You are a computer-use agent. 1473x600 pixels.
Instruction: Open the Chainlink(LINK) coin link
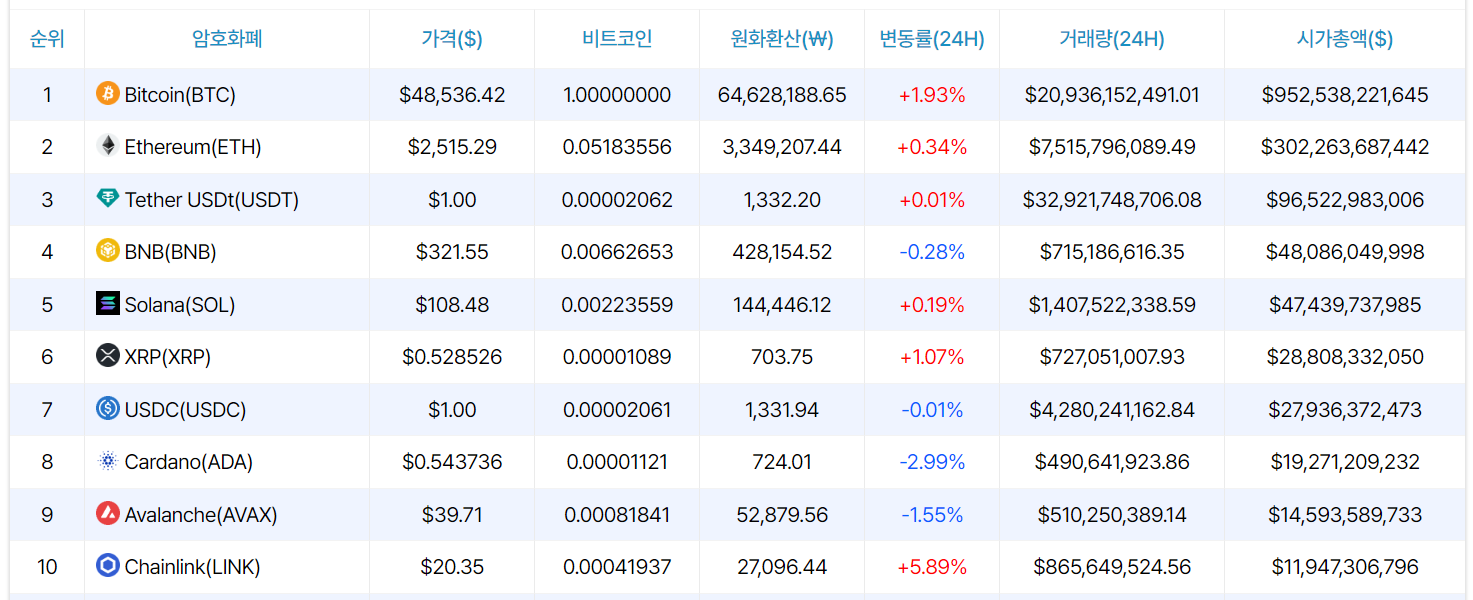pos(193,567)
